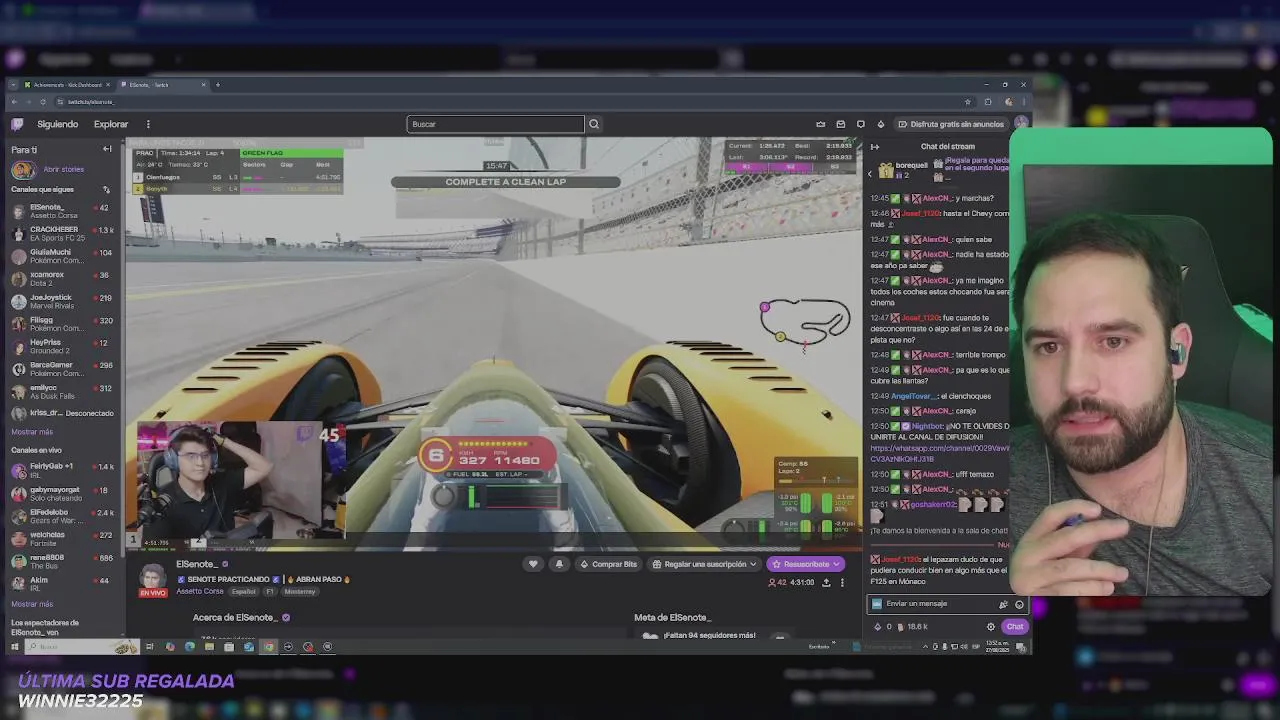Image resolution: width=1280 pixels, height=720 pixels.
Task: Open the Bits icon in top bar
Action: 881,124
